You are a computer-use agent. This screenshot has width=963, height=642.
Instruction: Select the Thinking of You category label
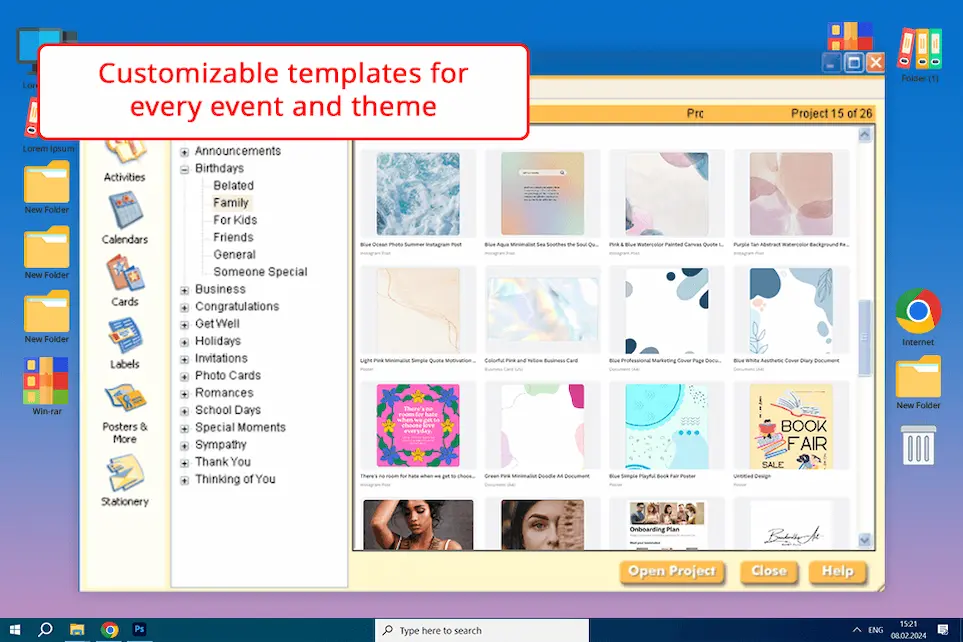235,479
